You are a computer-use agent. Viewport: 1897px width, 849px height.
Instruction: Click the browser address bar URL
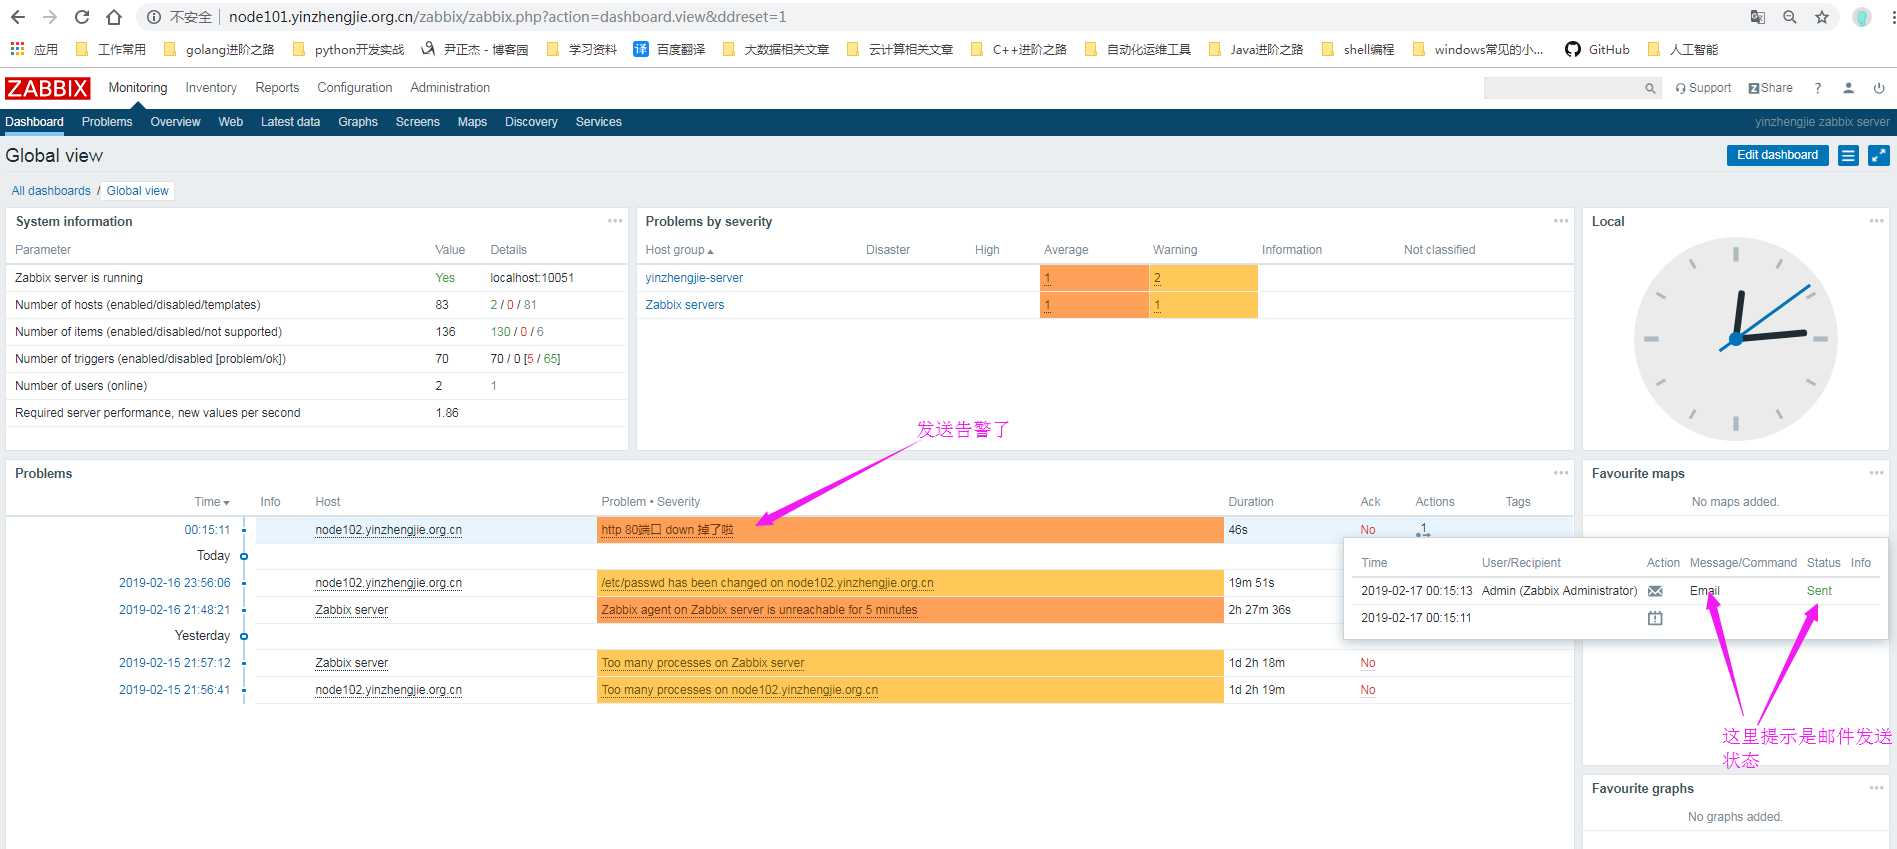(507, 17)
